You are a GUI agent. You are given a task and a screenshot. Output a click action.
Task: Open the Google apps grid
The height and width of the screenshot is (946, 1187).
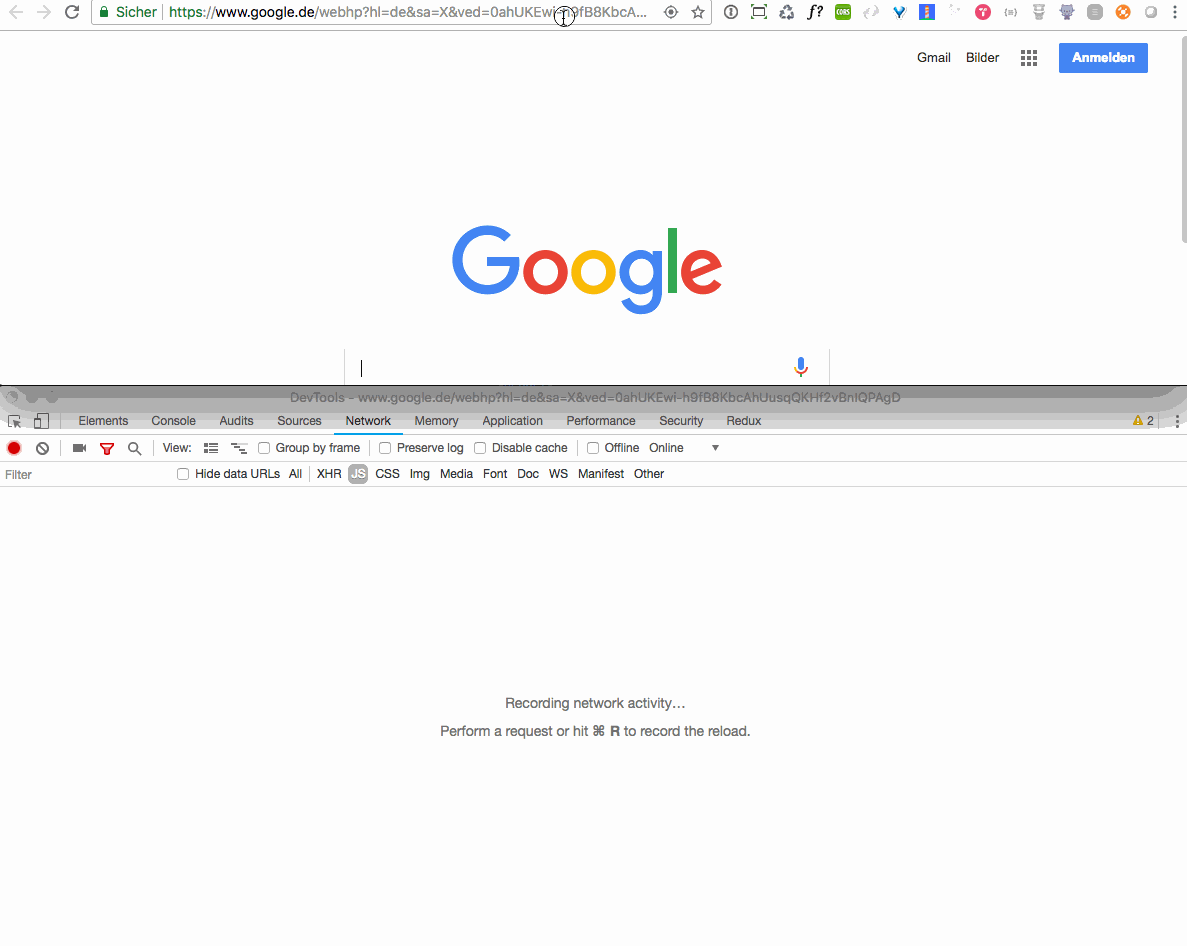click(1028, 58)
